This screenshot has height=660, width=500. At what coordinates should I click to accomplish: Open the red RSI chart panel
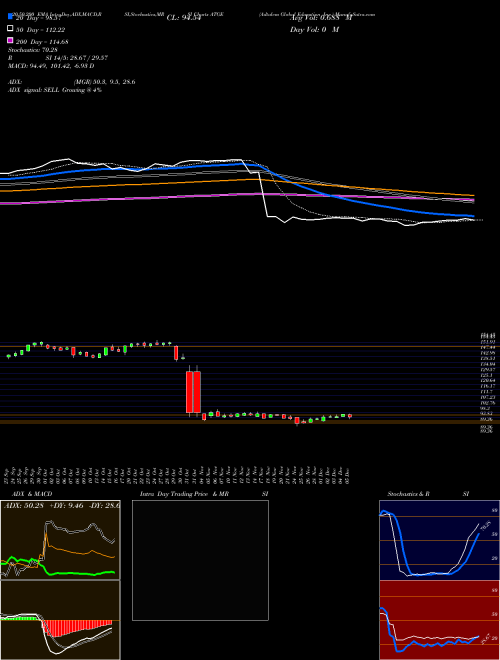439,620
